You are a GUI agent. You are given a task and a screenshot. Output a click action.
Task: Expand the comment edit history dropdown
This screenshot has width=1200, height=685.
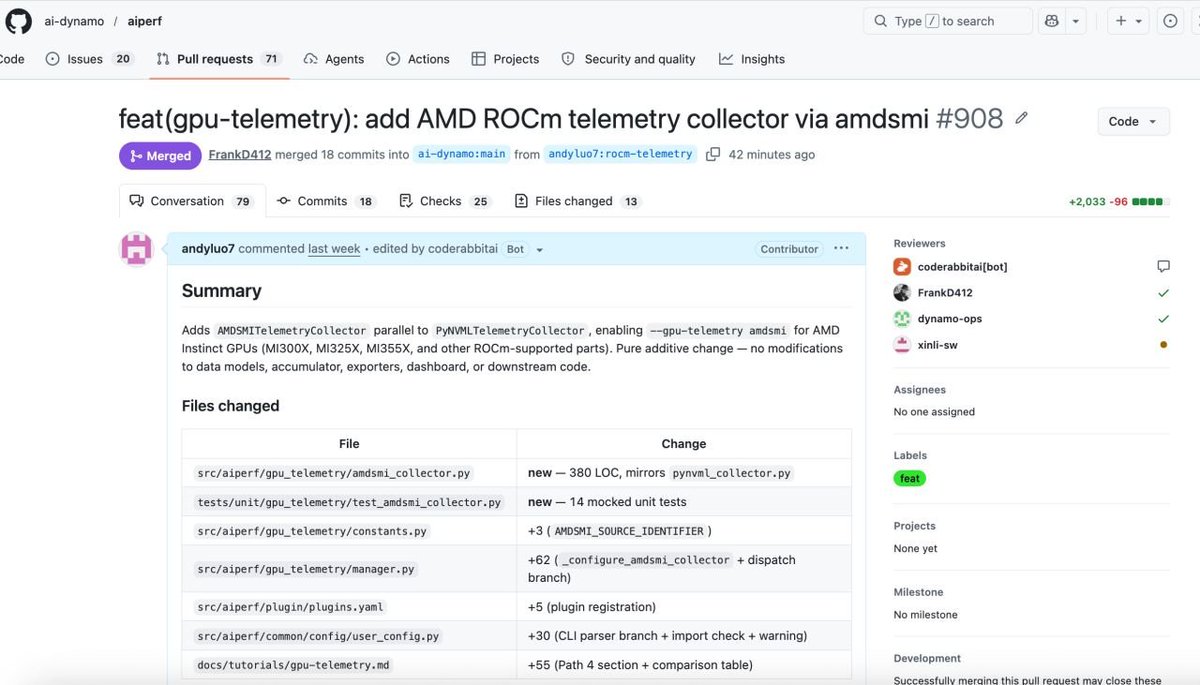click(540, 250)
